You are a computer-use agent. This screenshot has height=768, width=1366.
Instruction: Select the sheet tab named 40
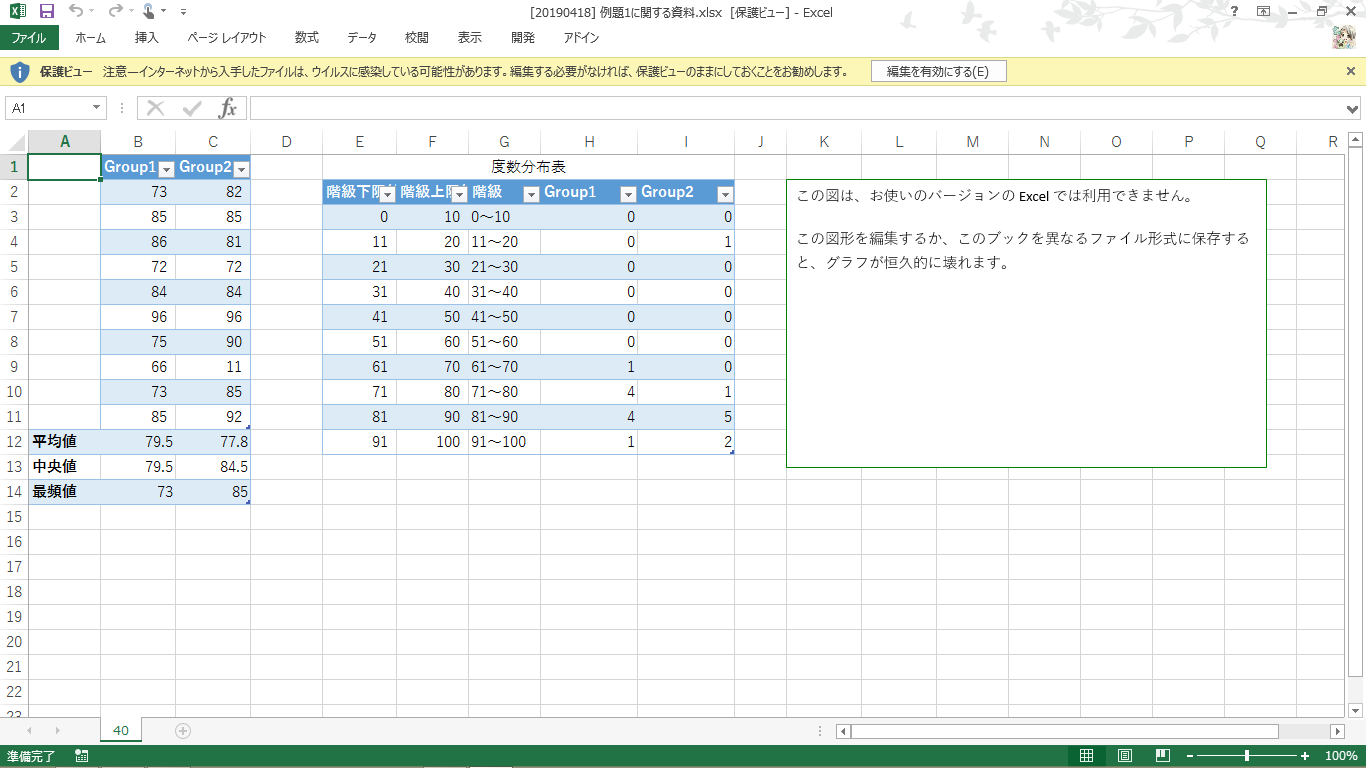[121, 731]
